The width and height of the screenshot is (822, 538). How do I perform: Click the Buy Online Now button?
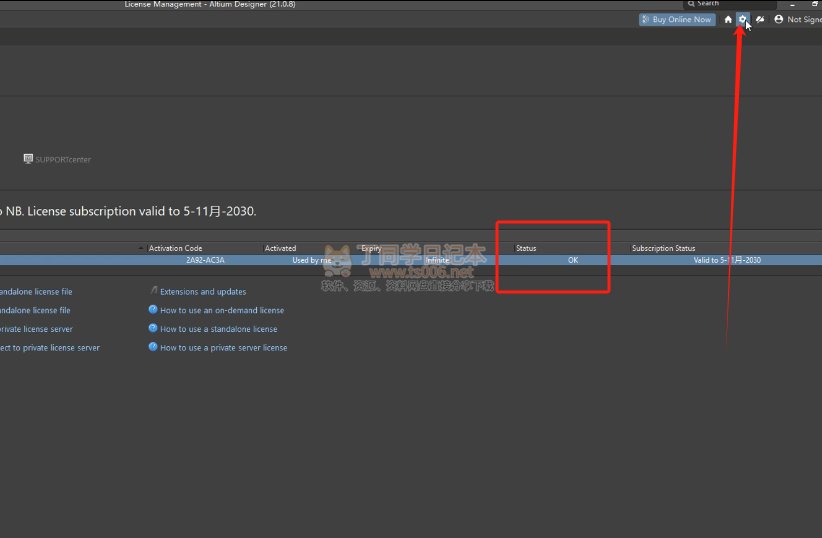(677, 19)
